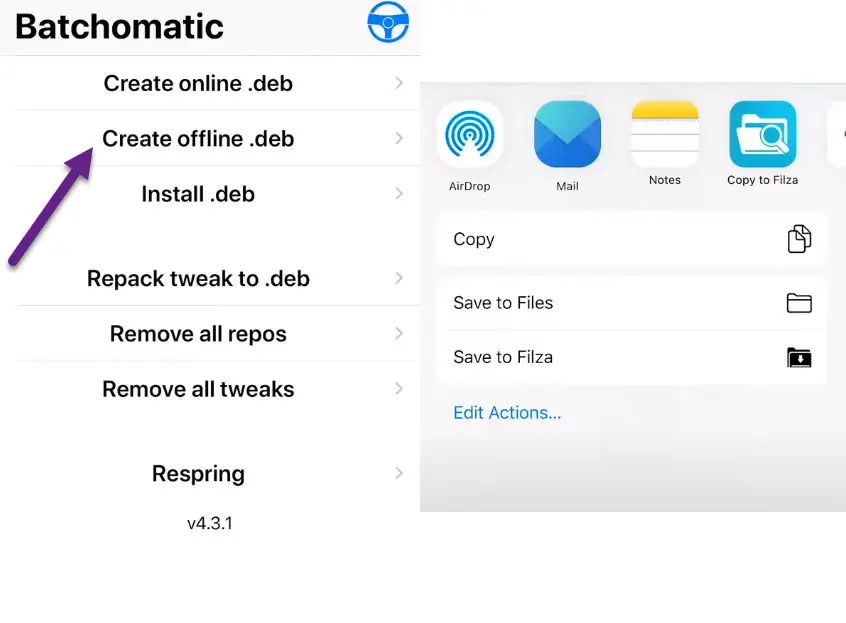Expand chevron beside Remove all repos
This screenshot has height=623, width=846.
pos(399,333)
